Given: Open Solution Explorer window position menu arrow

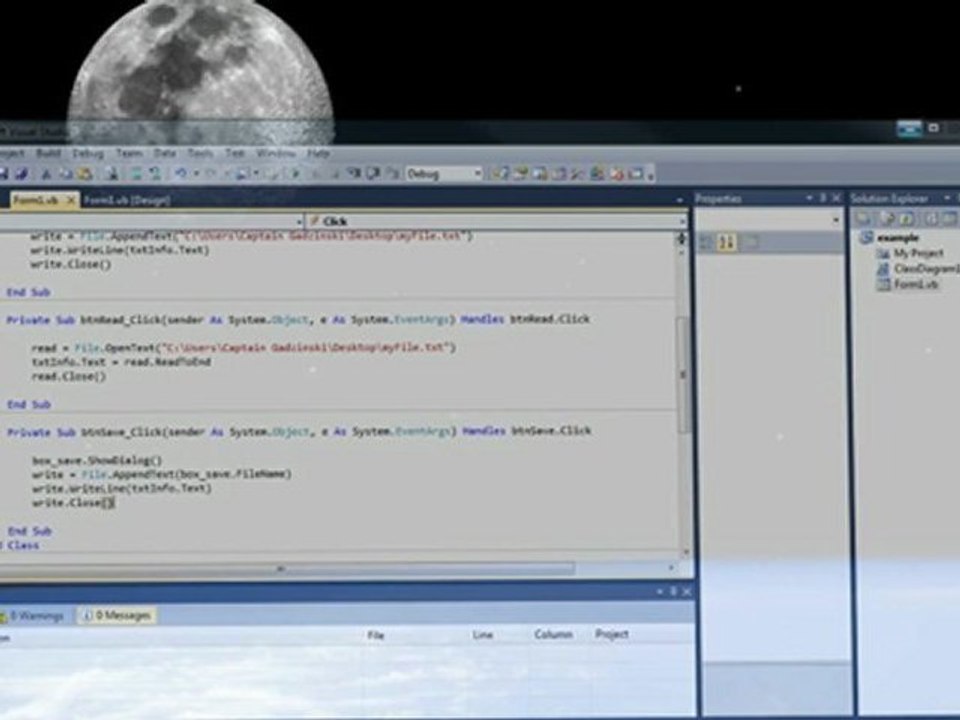Looking at the screenshot, I should point(947,198).
